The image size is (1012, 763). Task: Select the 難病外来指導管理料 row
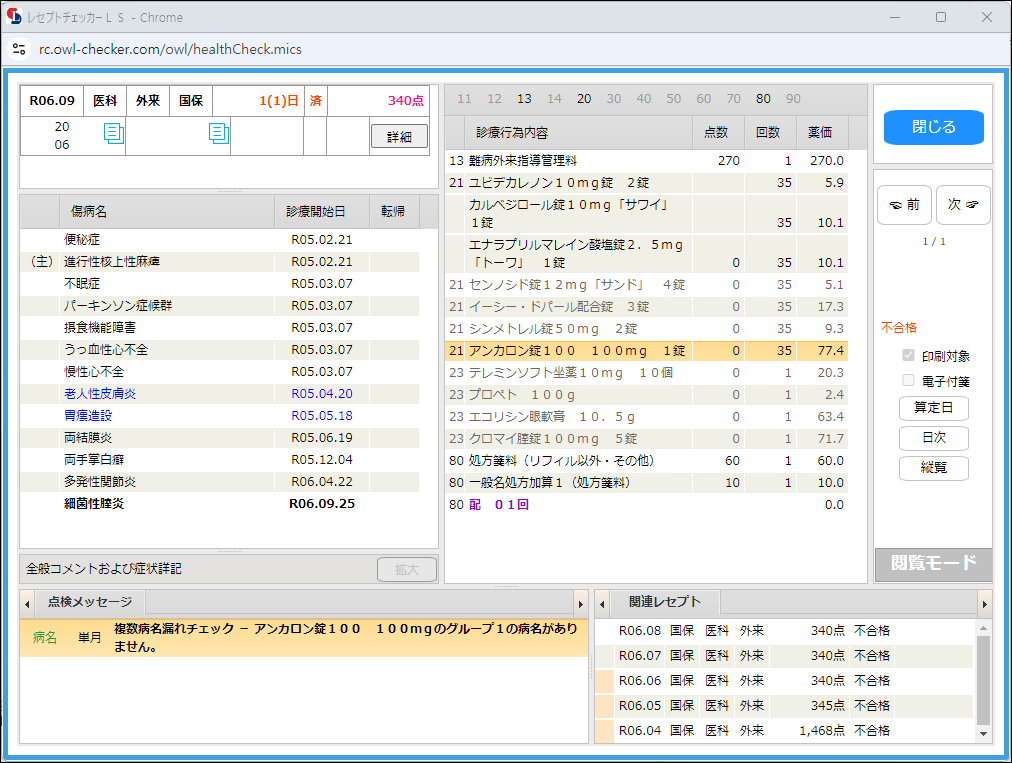646,161
